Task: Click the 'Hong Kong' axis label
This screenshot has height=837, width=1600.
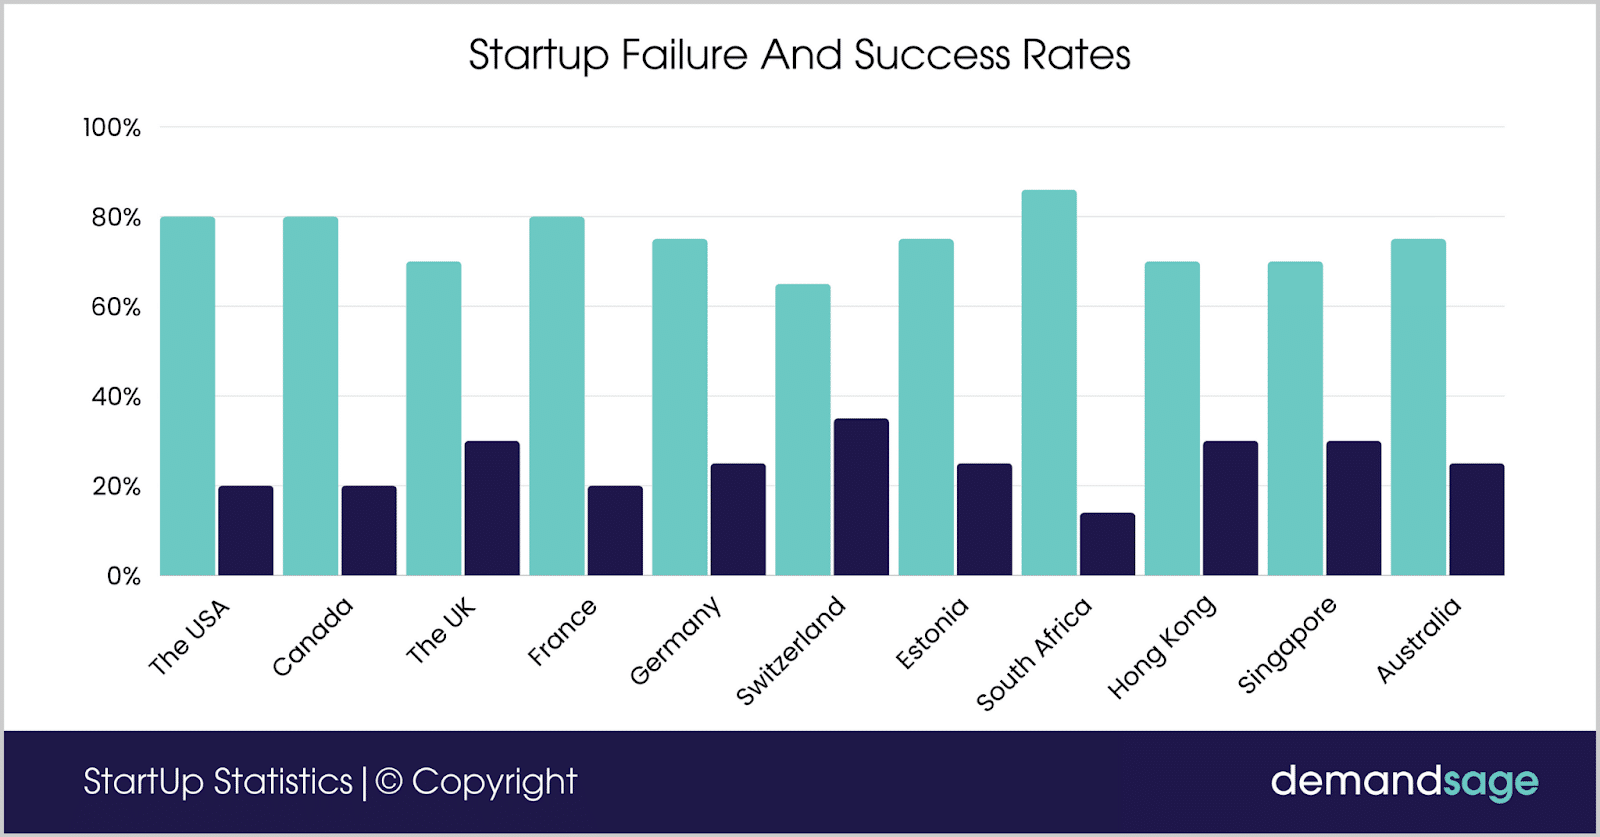Action: (1162, 646)
